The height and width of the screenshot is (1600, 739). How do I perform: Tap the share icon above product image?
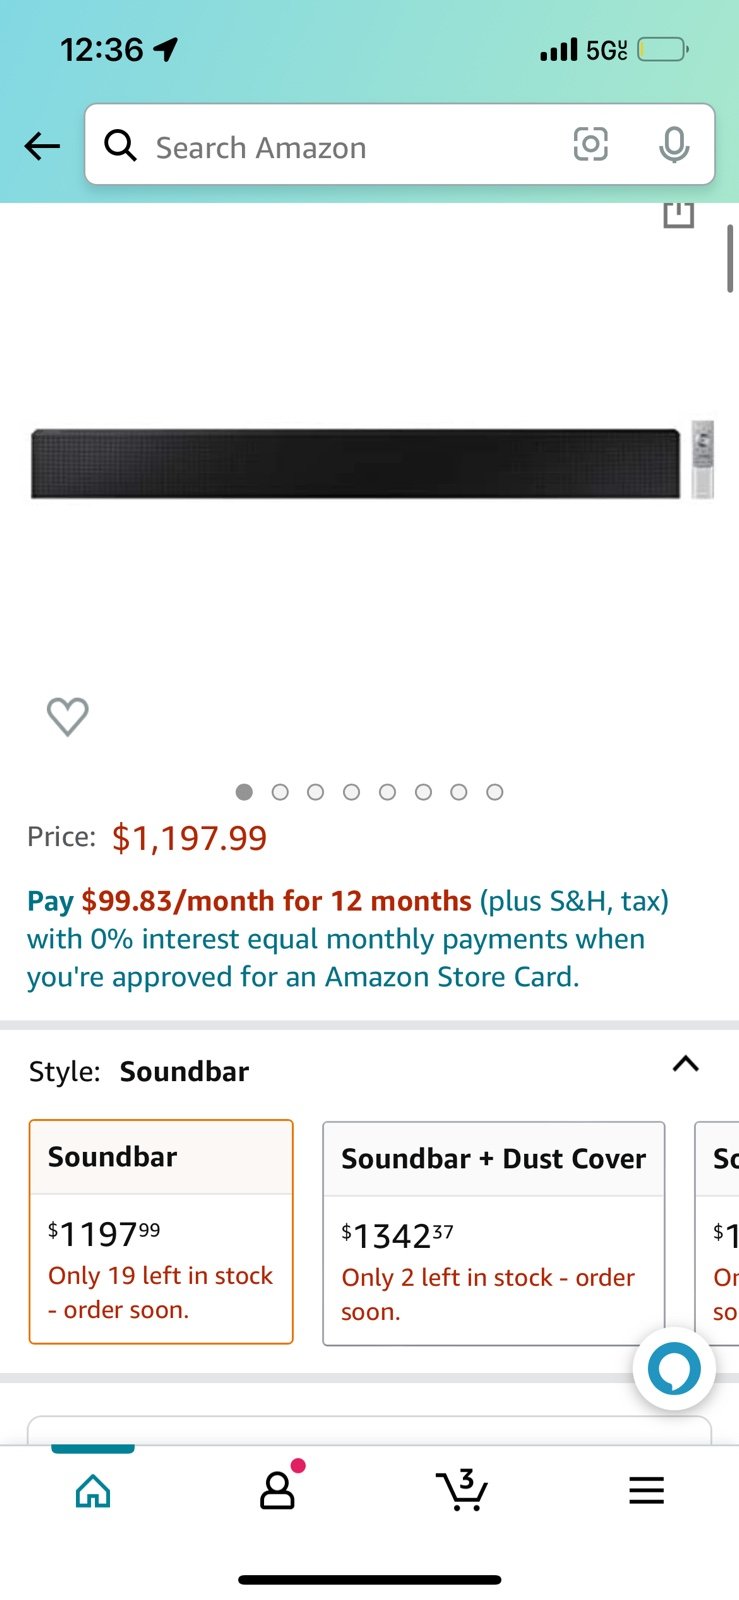(679, 214)
